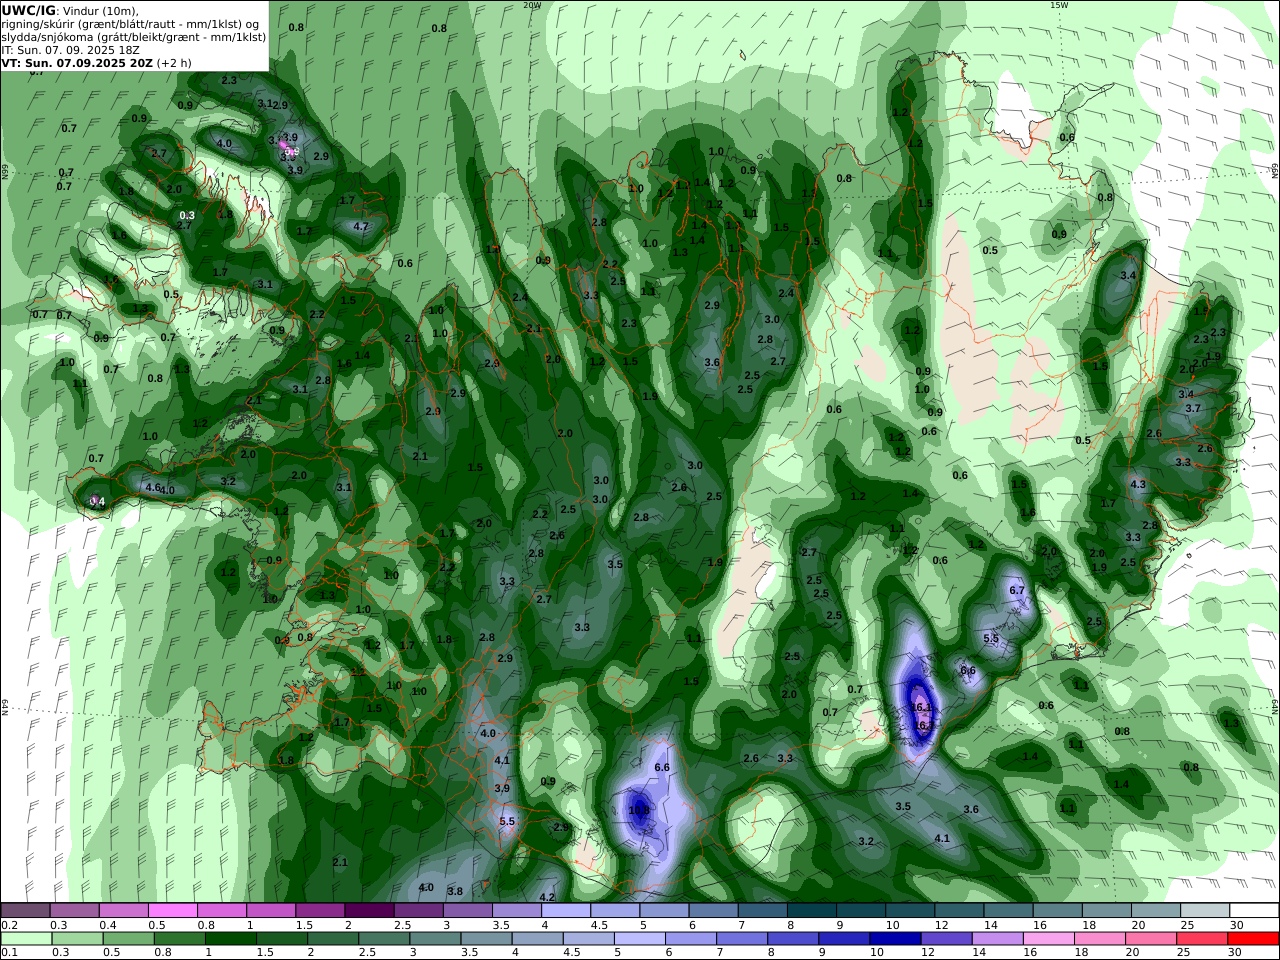Click the rain legend swatch for 0.5–0.8 mm

(x=128, y=939)
